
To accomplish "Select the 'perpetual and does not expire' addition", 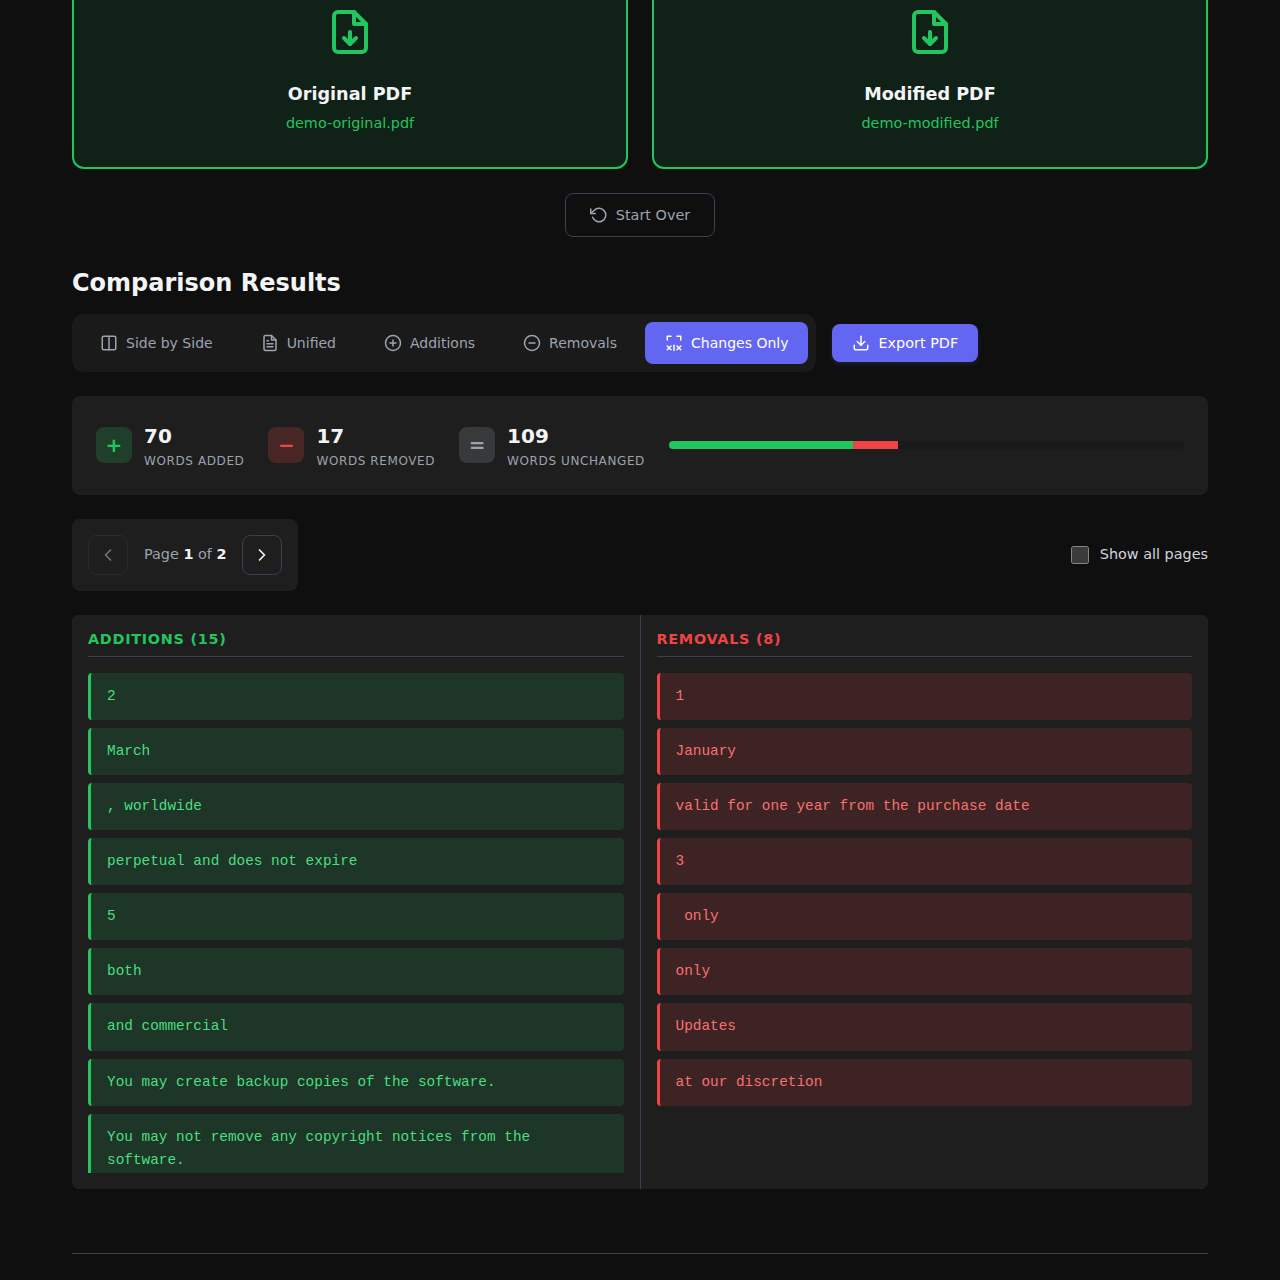I will click(x=356, y=861).
